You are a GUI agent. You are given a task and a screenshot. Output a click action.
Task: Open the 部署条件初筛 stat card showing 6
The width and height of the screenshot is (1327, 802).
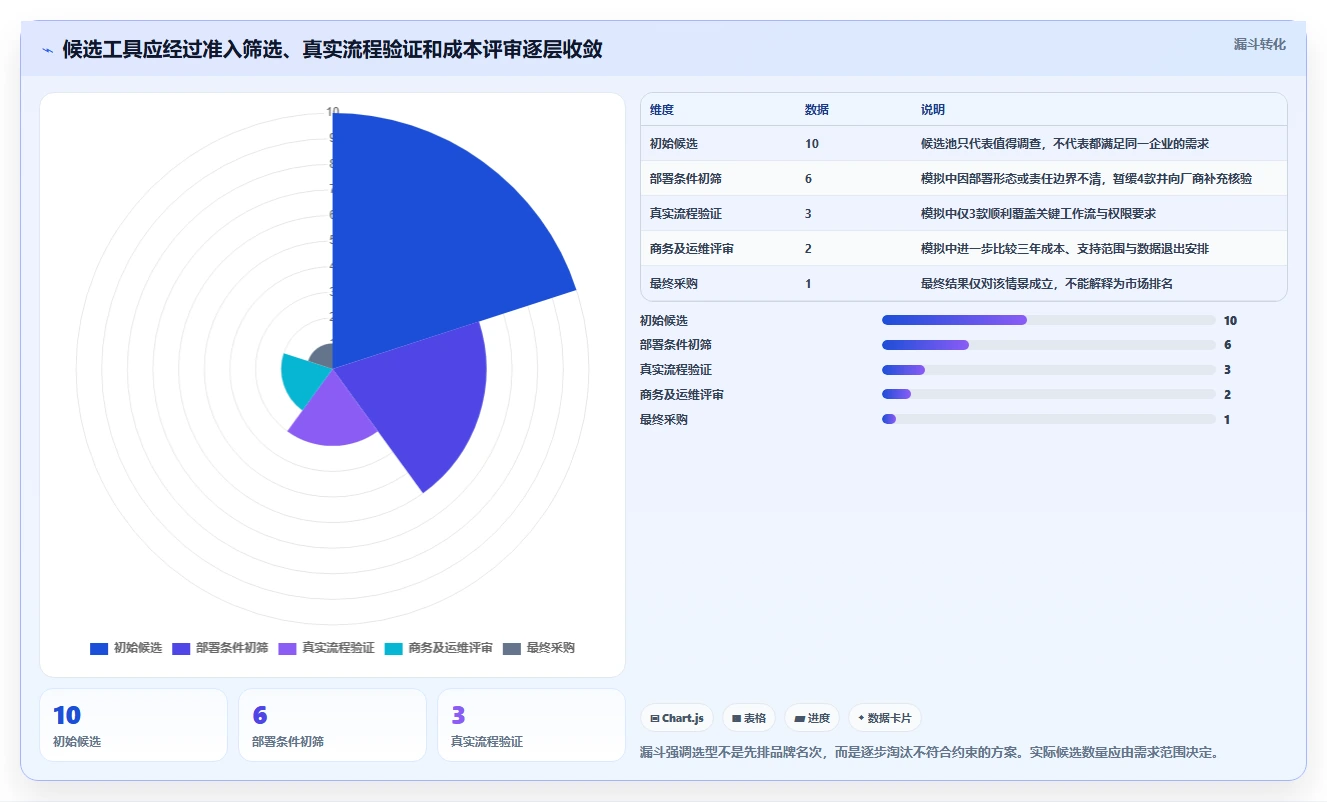(x=333, y=725)
